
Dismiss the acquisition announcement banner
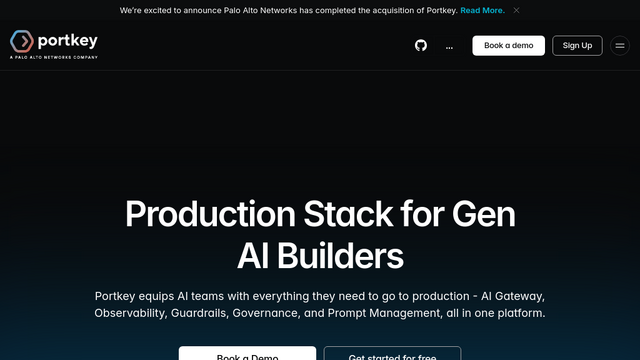[x=516, y=10]
